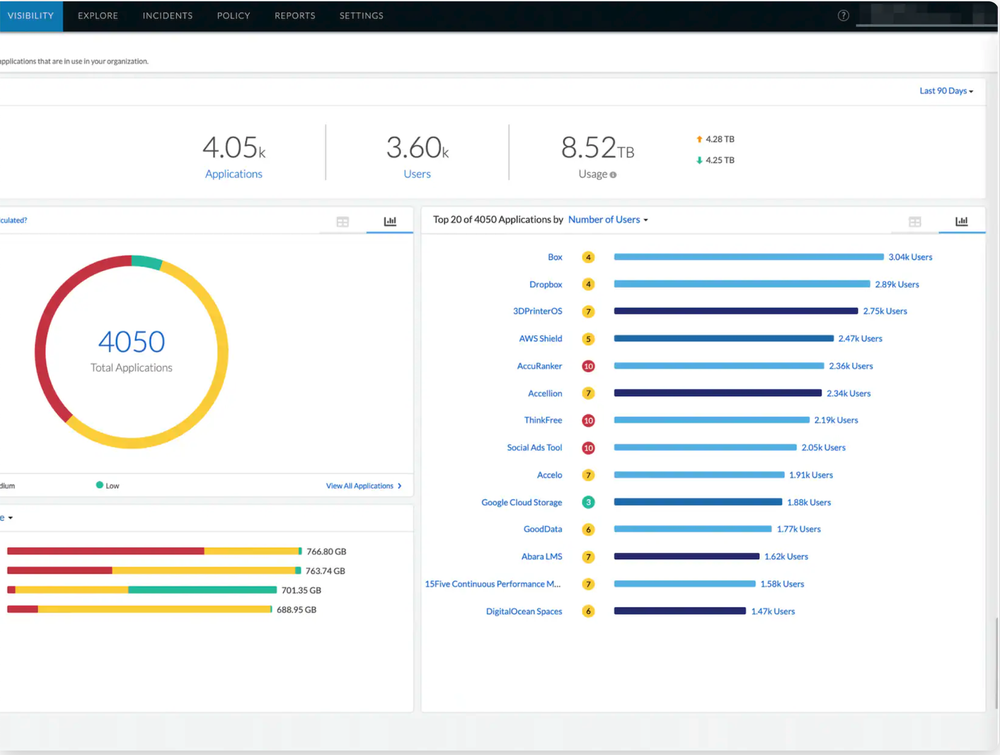Click AWS Shield risk score badge 5
Screen dimensions: 1000x755
click(588, 339)
